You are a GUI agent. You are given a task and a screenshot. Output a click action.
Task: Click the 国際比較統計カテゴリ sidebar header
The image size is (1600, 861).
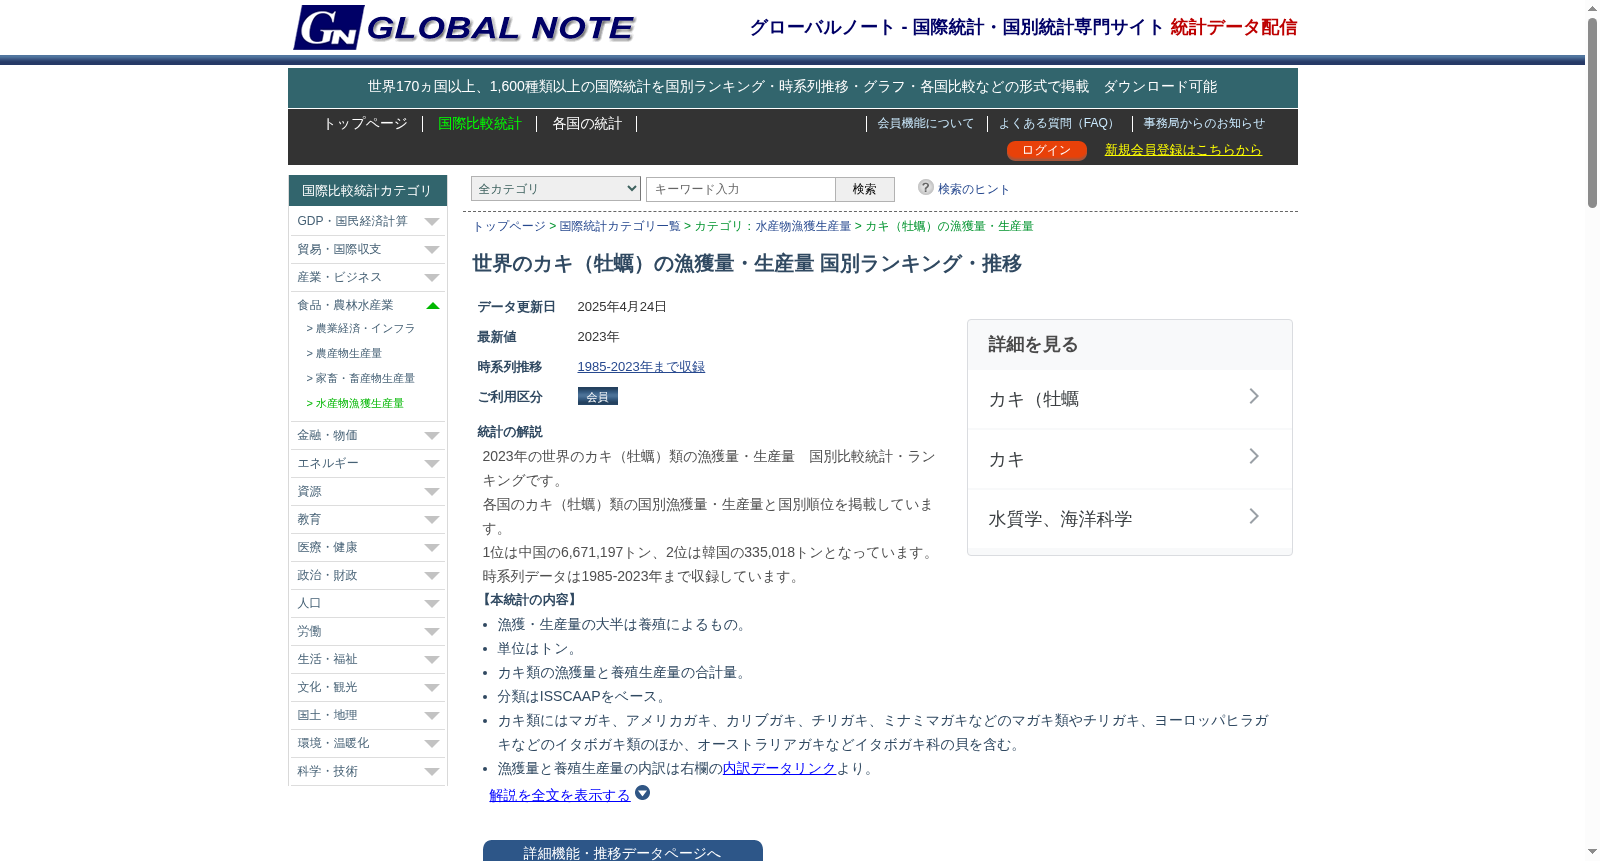[367, 190]
